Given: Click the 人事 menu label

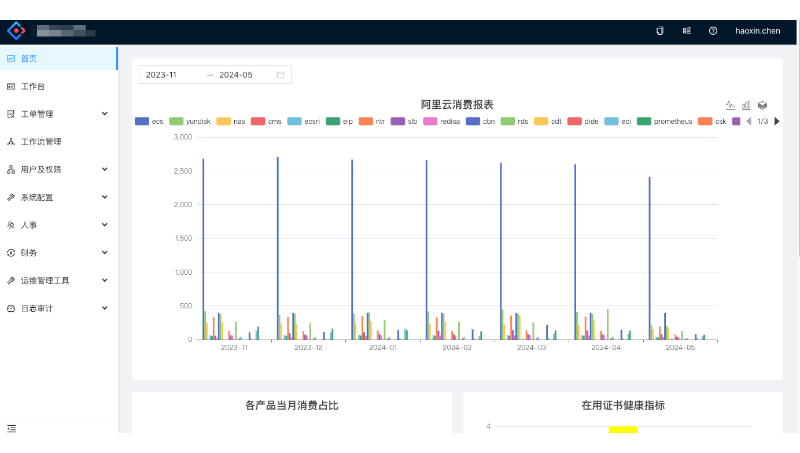Looking at the screenshot, I should (29, 225).
